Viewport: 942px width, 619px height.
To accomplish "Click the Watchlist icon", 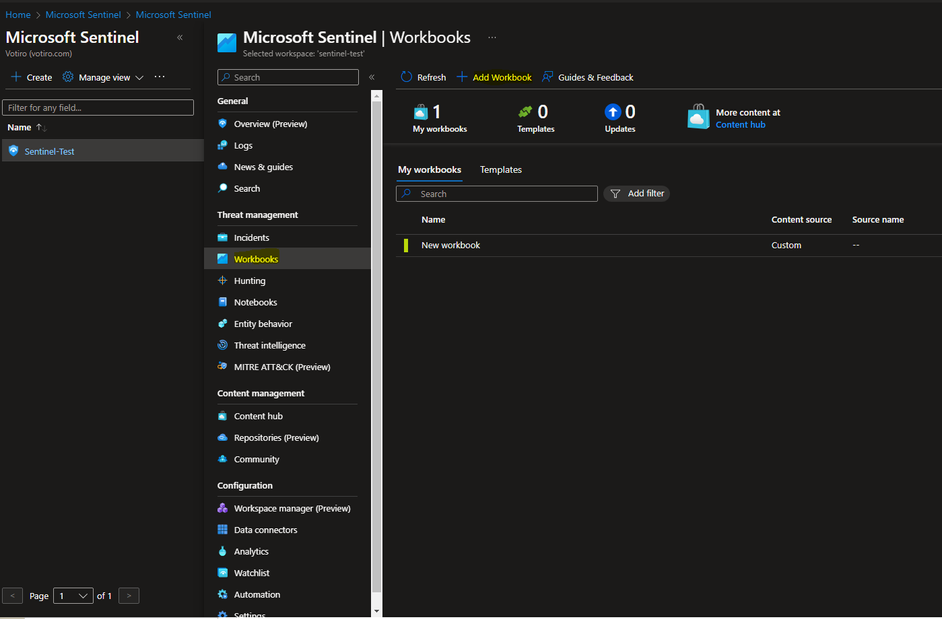I will (x=222, y=573).
